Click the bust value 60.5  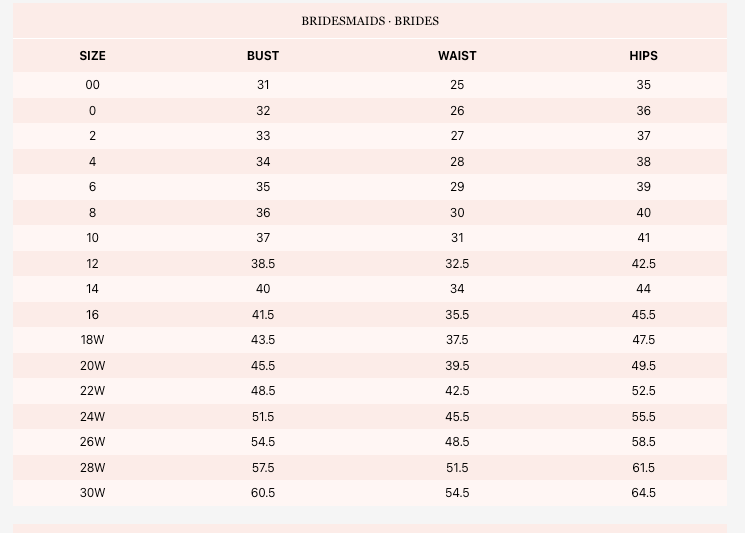coord(263,493)
